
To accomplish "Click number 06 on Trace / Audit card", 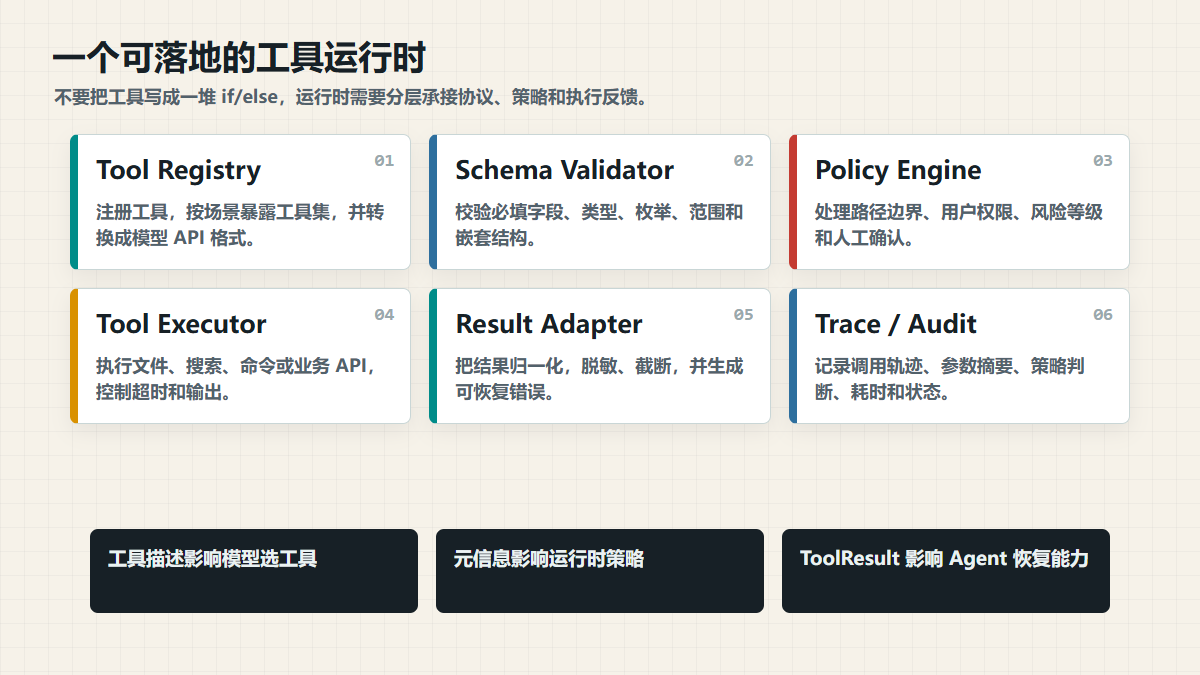I will 1102,315.
